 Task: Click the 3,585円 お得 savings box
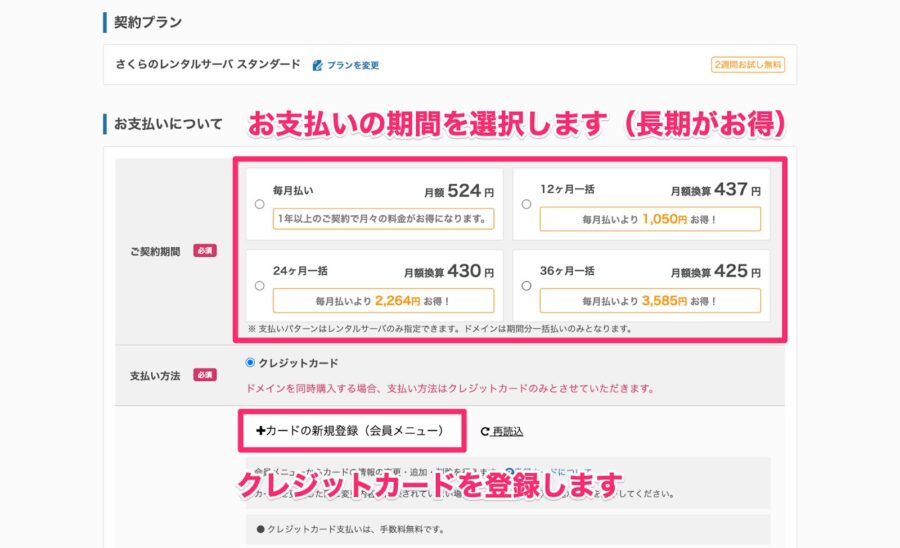650,301
